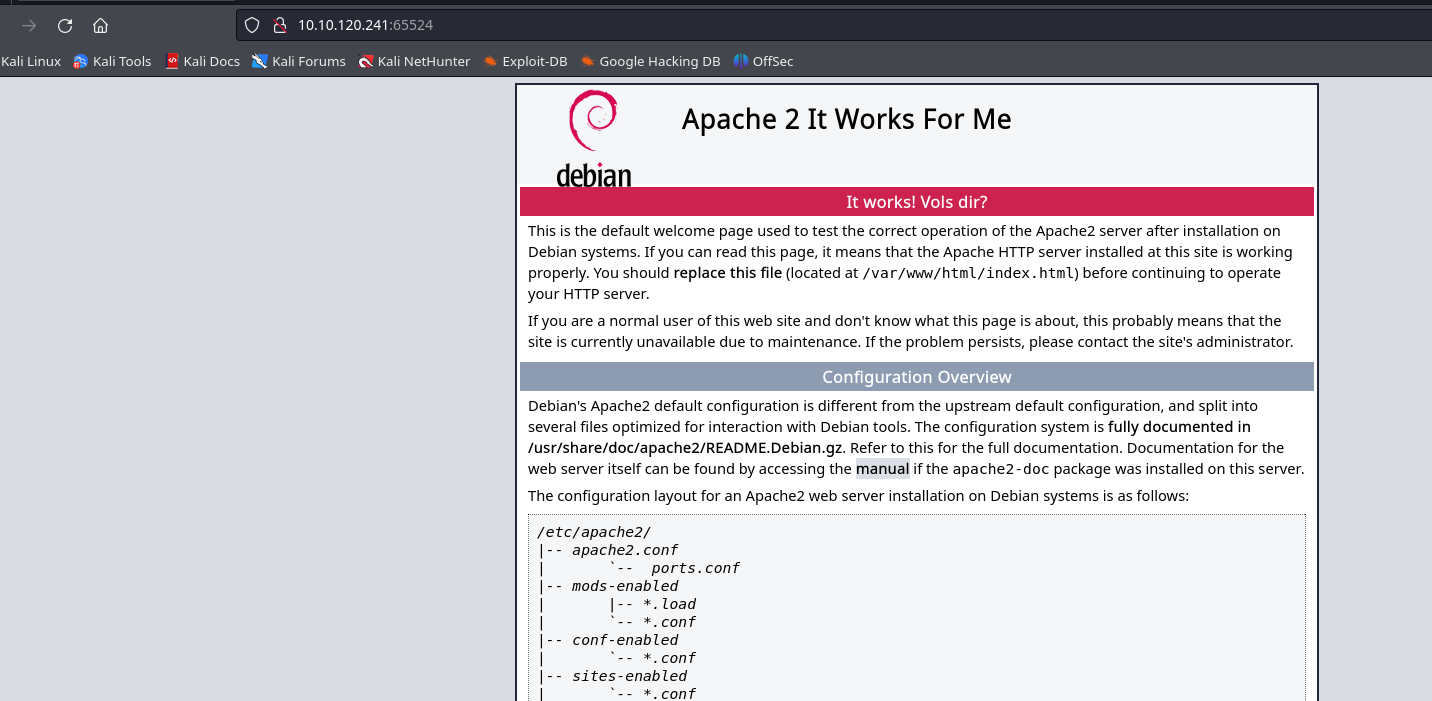This screenshot has height=701, width=1432.
Task: Click the Kali Docs bookmark favicon
Action: 172,61
